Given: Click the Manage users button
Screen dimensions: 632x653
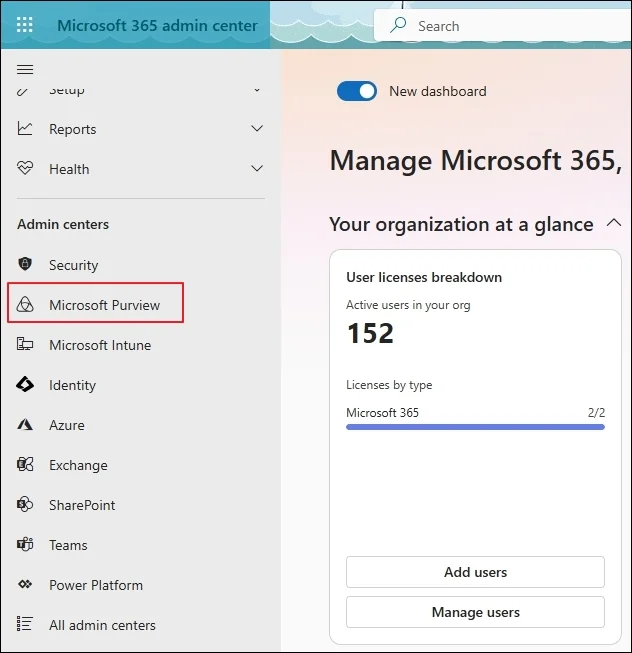Looking at the screenshot, I should (x=475, y=612).
